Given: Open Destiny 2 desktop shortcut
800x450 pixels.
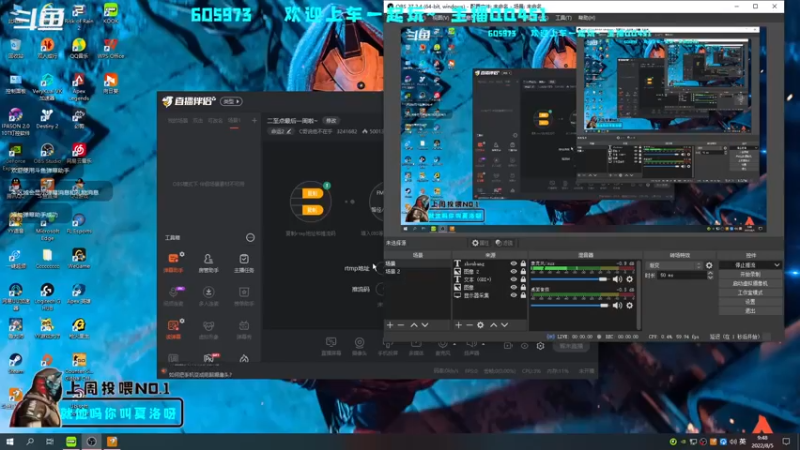Looking at the screenshot, I should coord(47,119).
